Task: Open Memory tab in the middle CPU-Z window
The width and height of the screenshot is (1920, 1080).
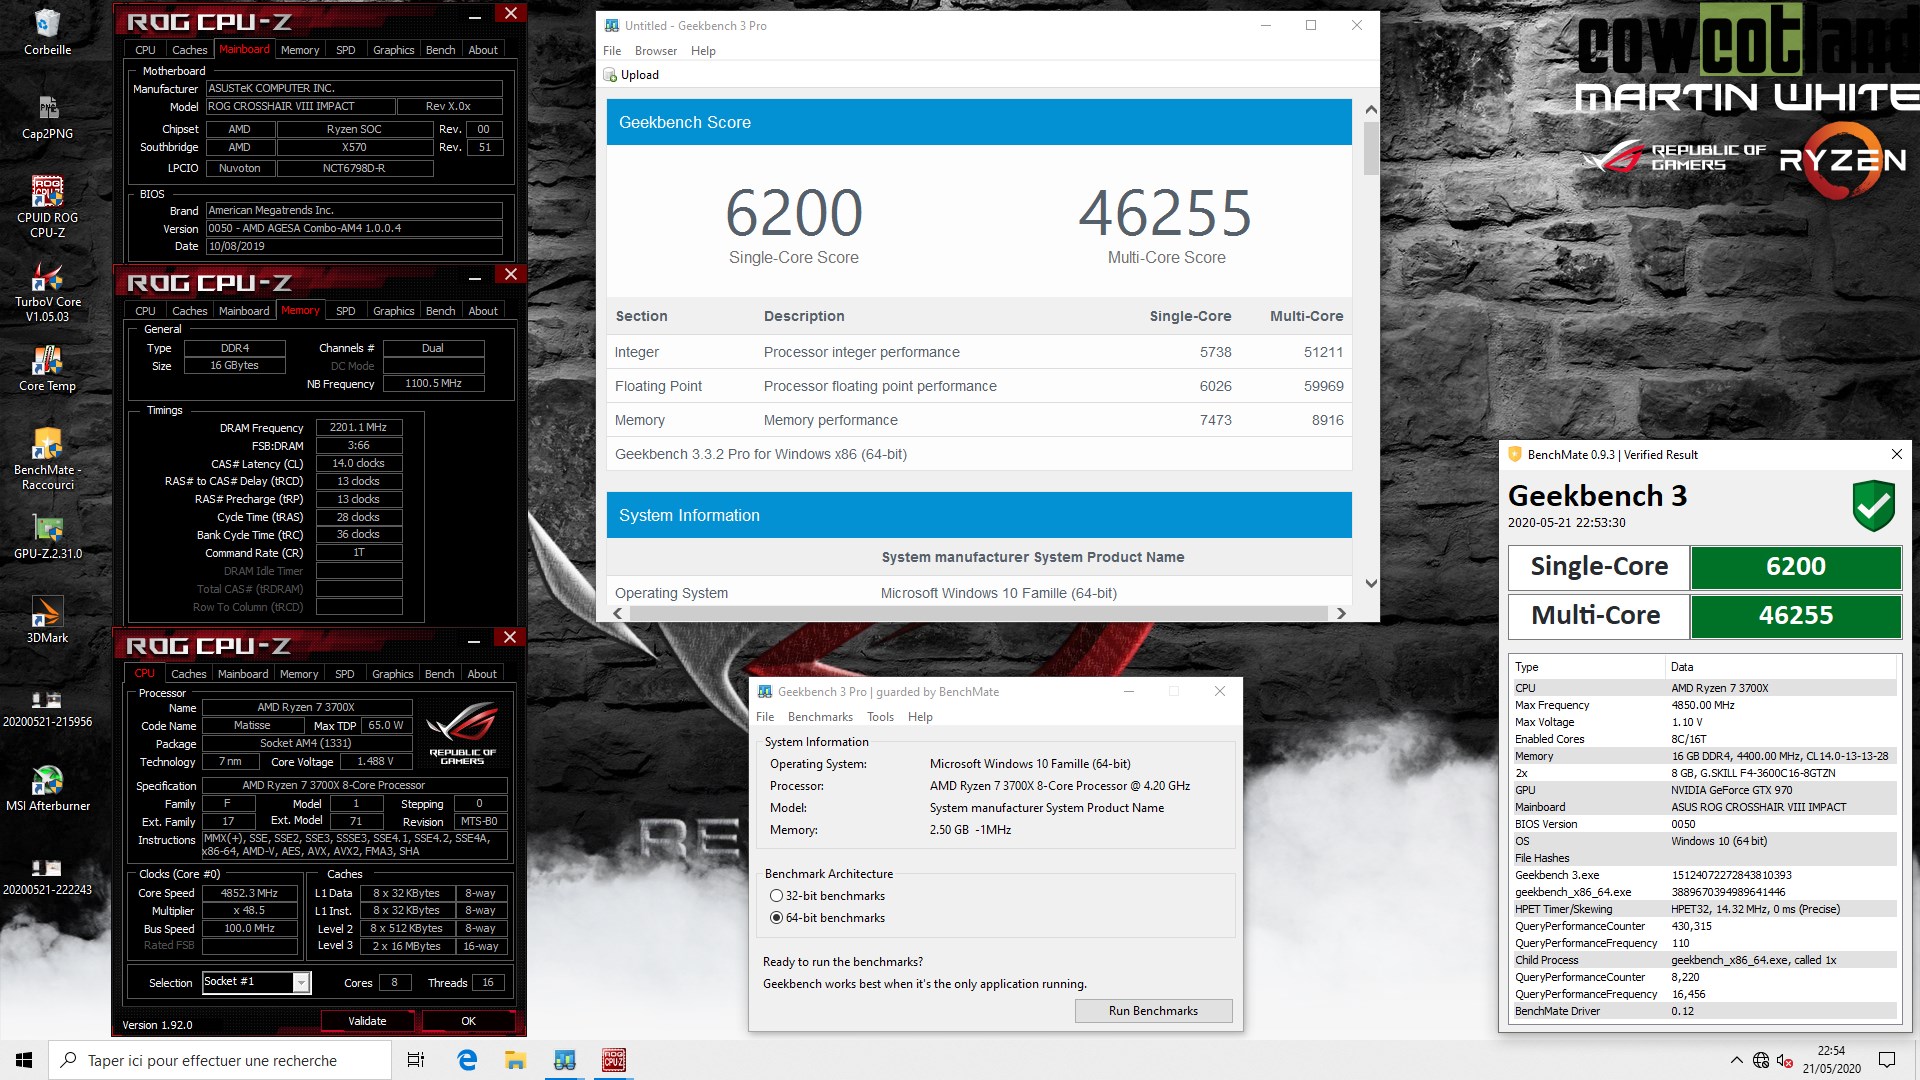Action: [x=300, y=310]
